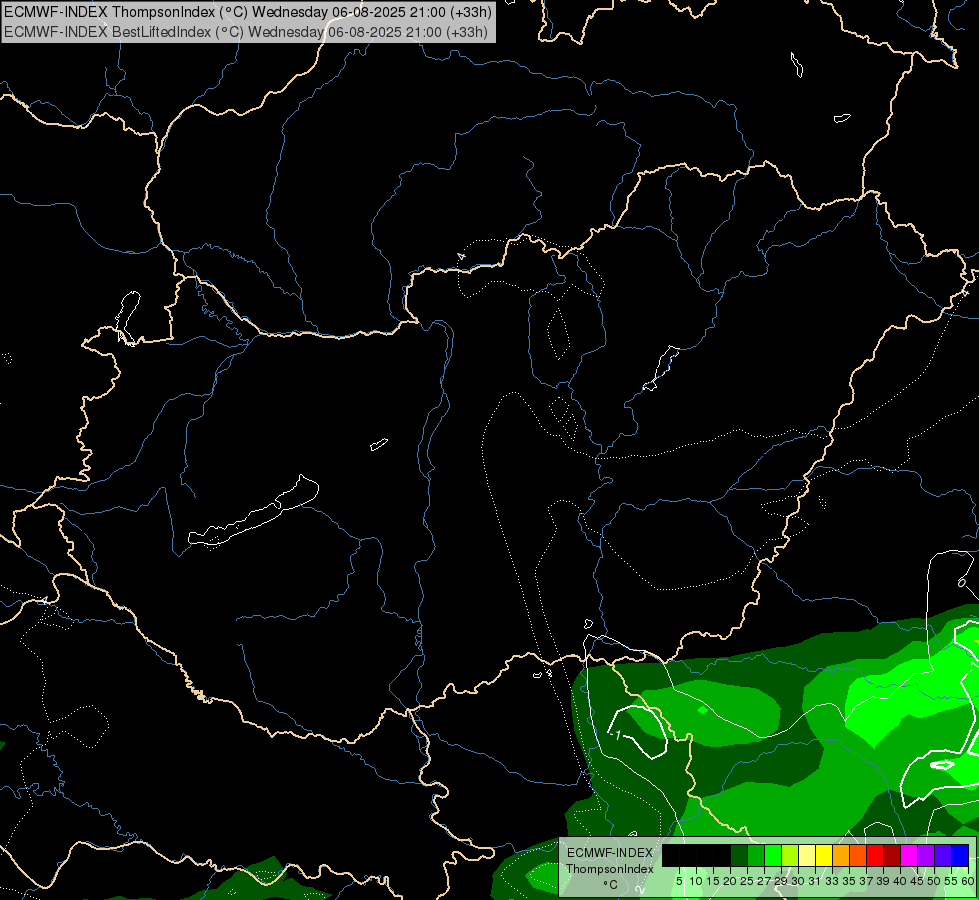979x900 pixels.
Task: Click the ThompsonIndex legend label
Action: [610, 869]
